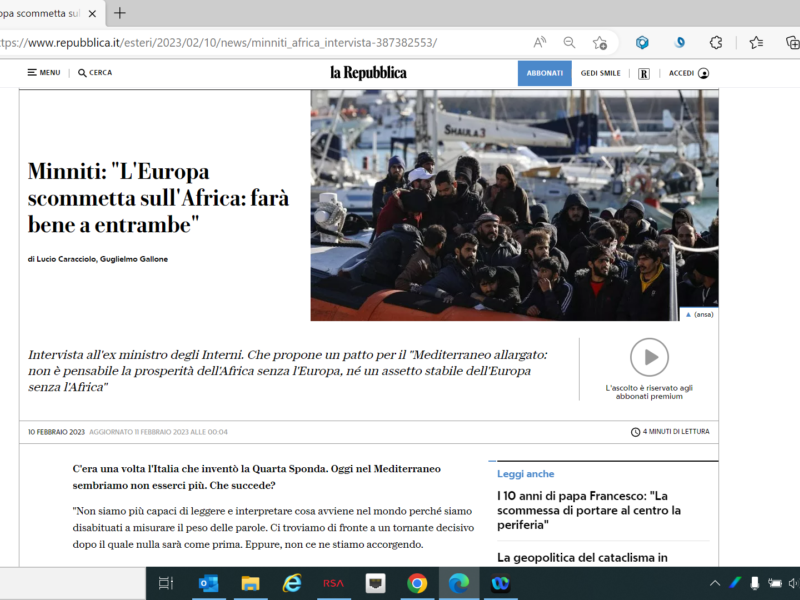This screenshot has height=600, width=800.
Task: Open Task View in the taskbar
Action: click(166, 583)
